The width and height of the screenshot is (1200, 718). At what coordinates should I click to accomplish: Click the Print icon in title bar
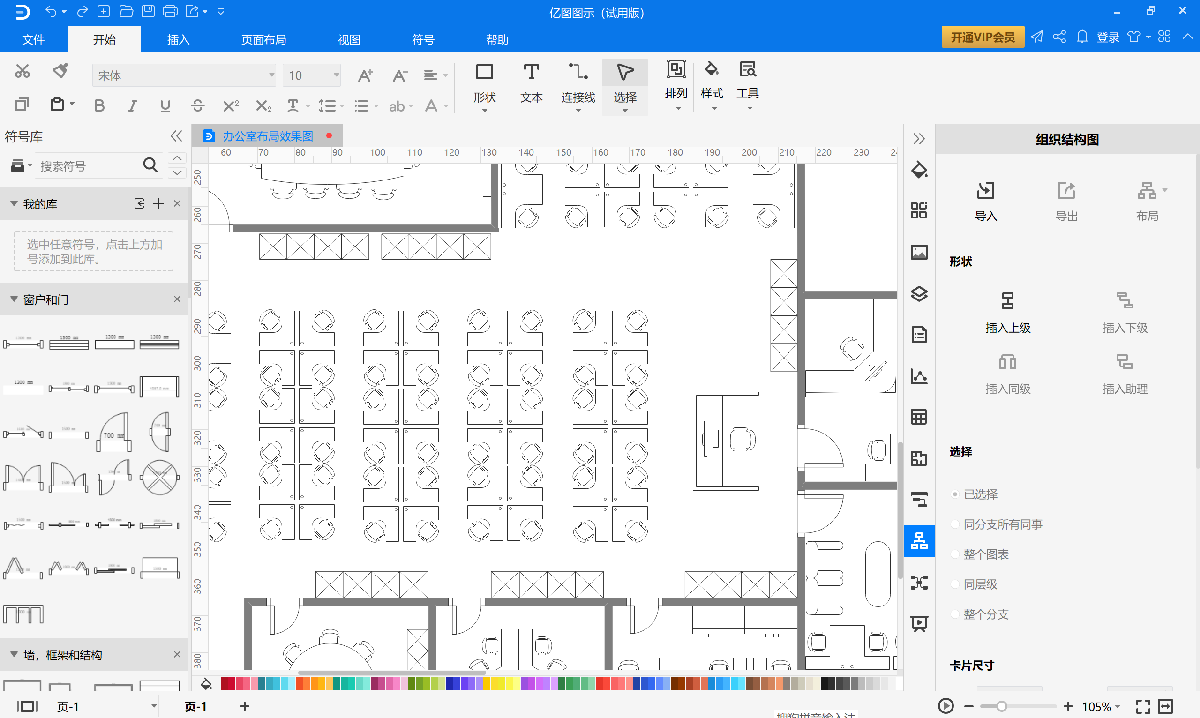pyautogui.click(x=170, y=12)
